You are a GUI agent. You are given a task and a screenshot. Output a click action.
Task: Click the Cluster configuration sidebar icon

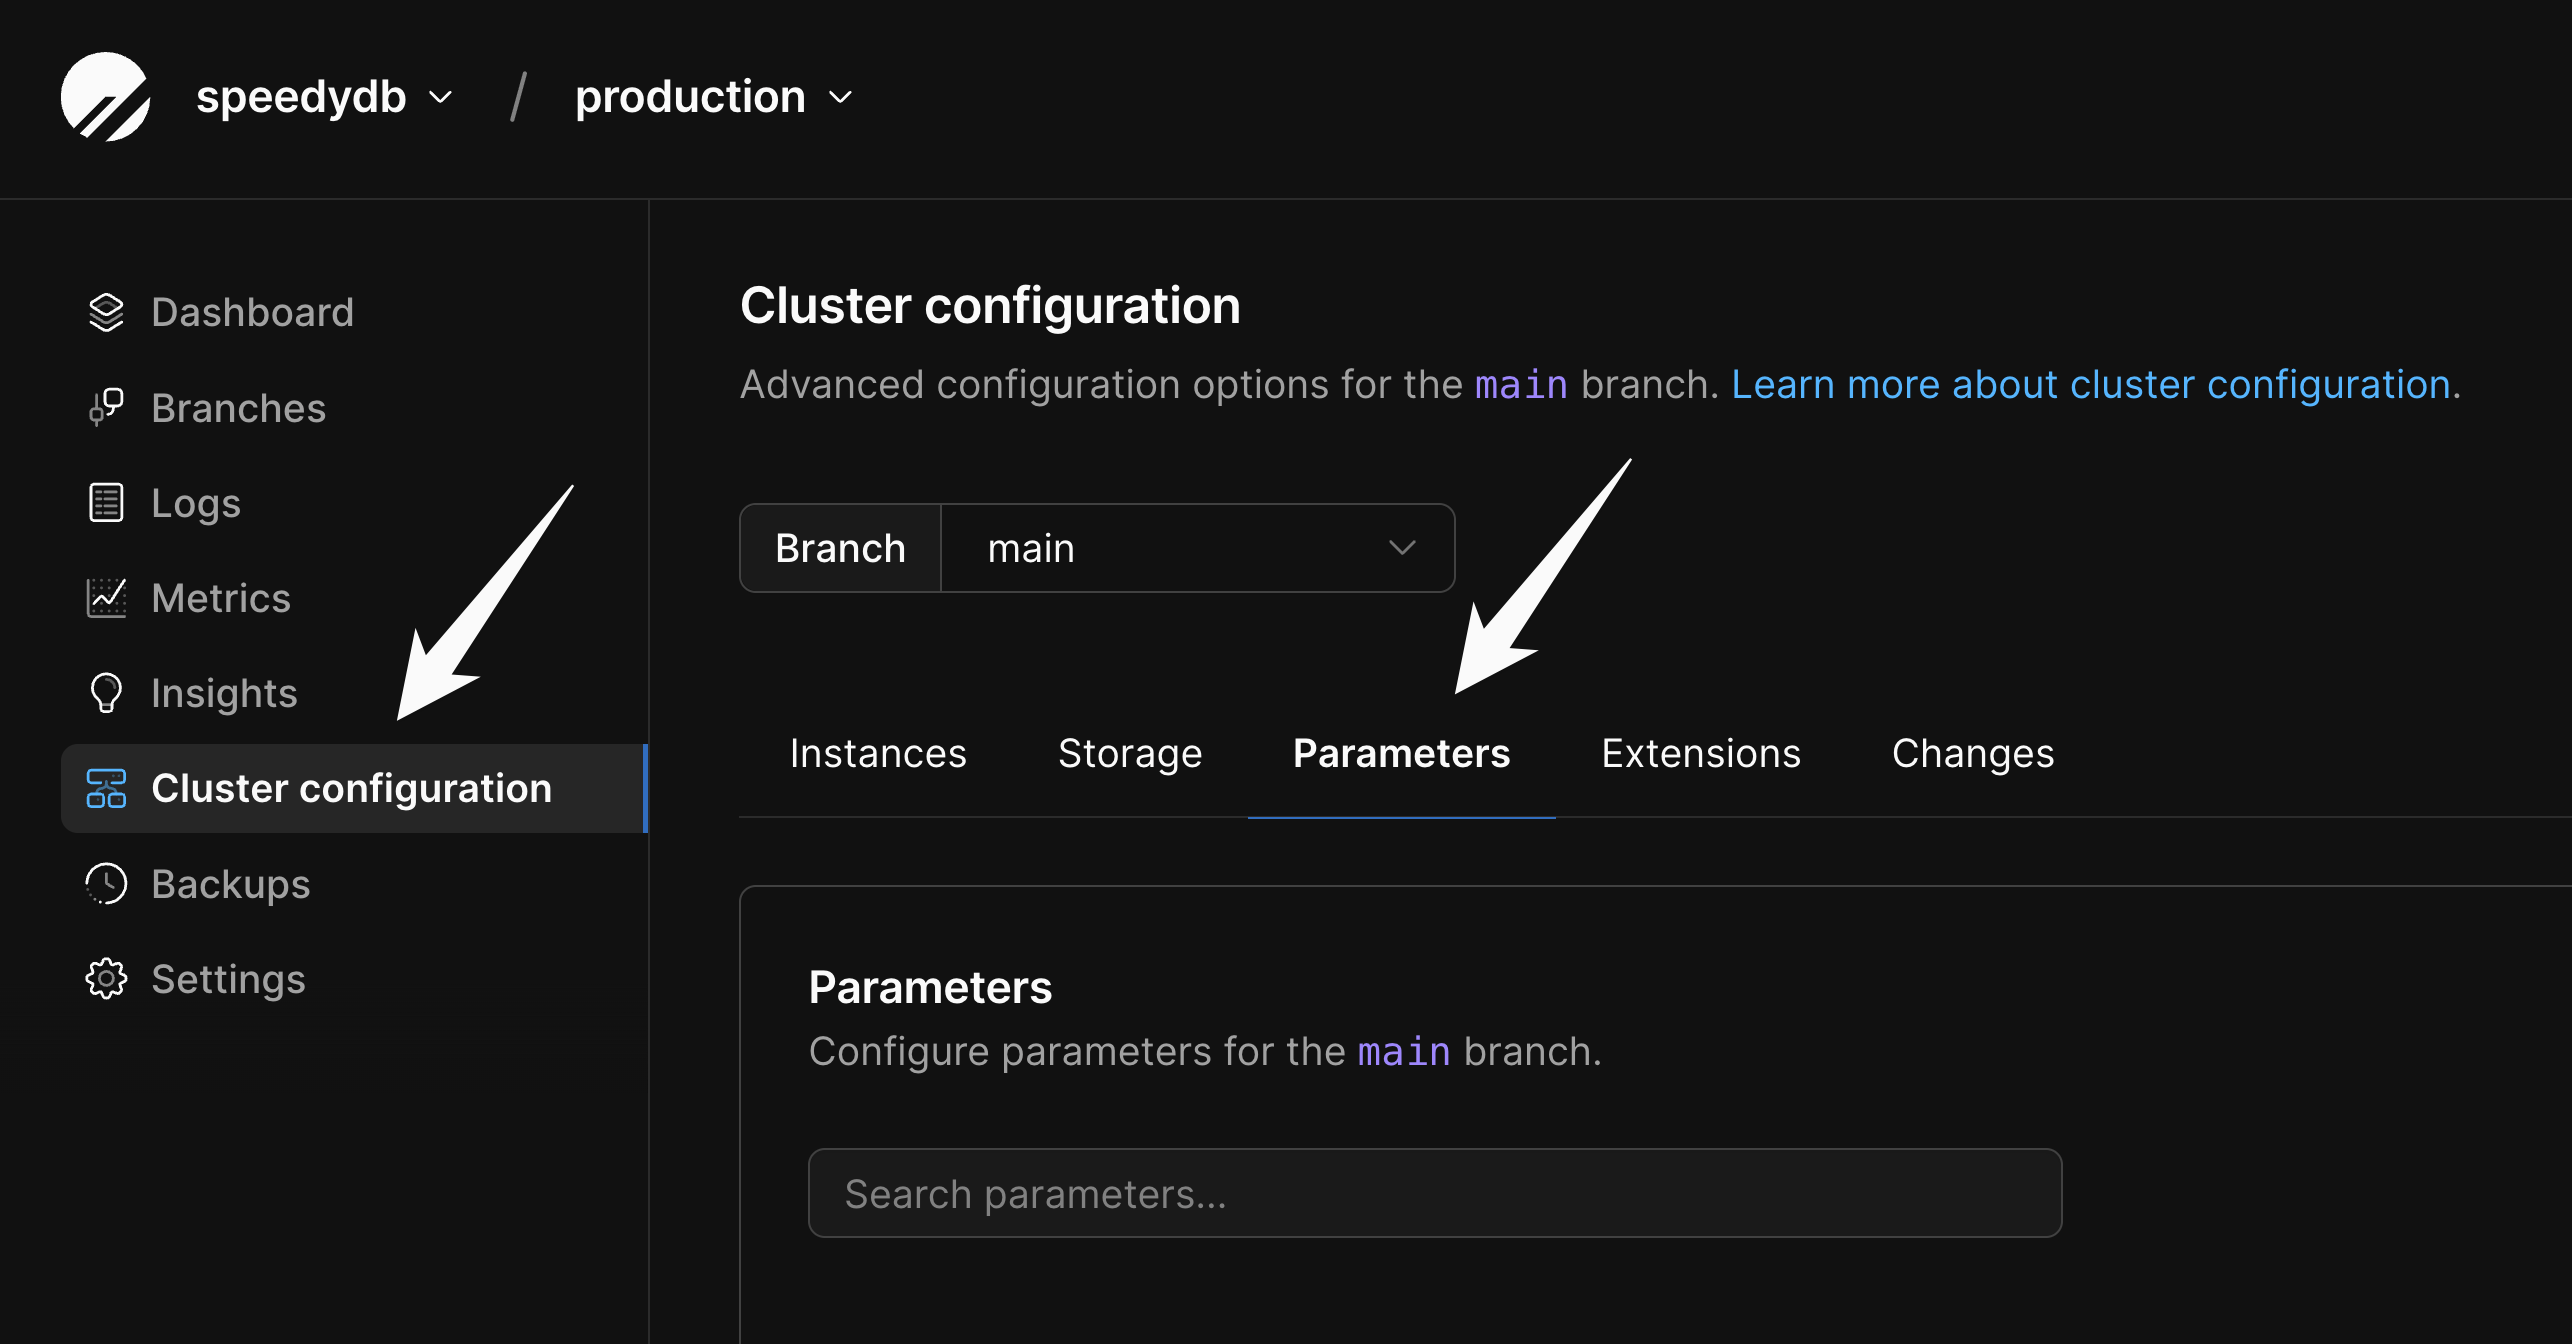coord(106,788)
